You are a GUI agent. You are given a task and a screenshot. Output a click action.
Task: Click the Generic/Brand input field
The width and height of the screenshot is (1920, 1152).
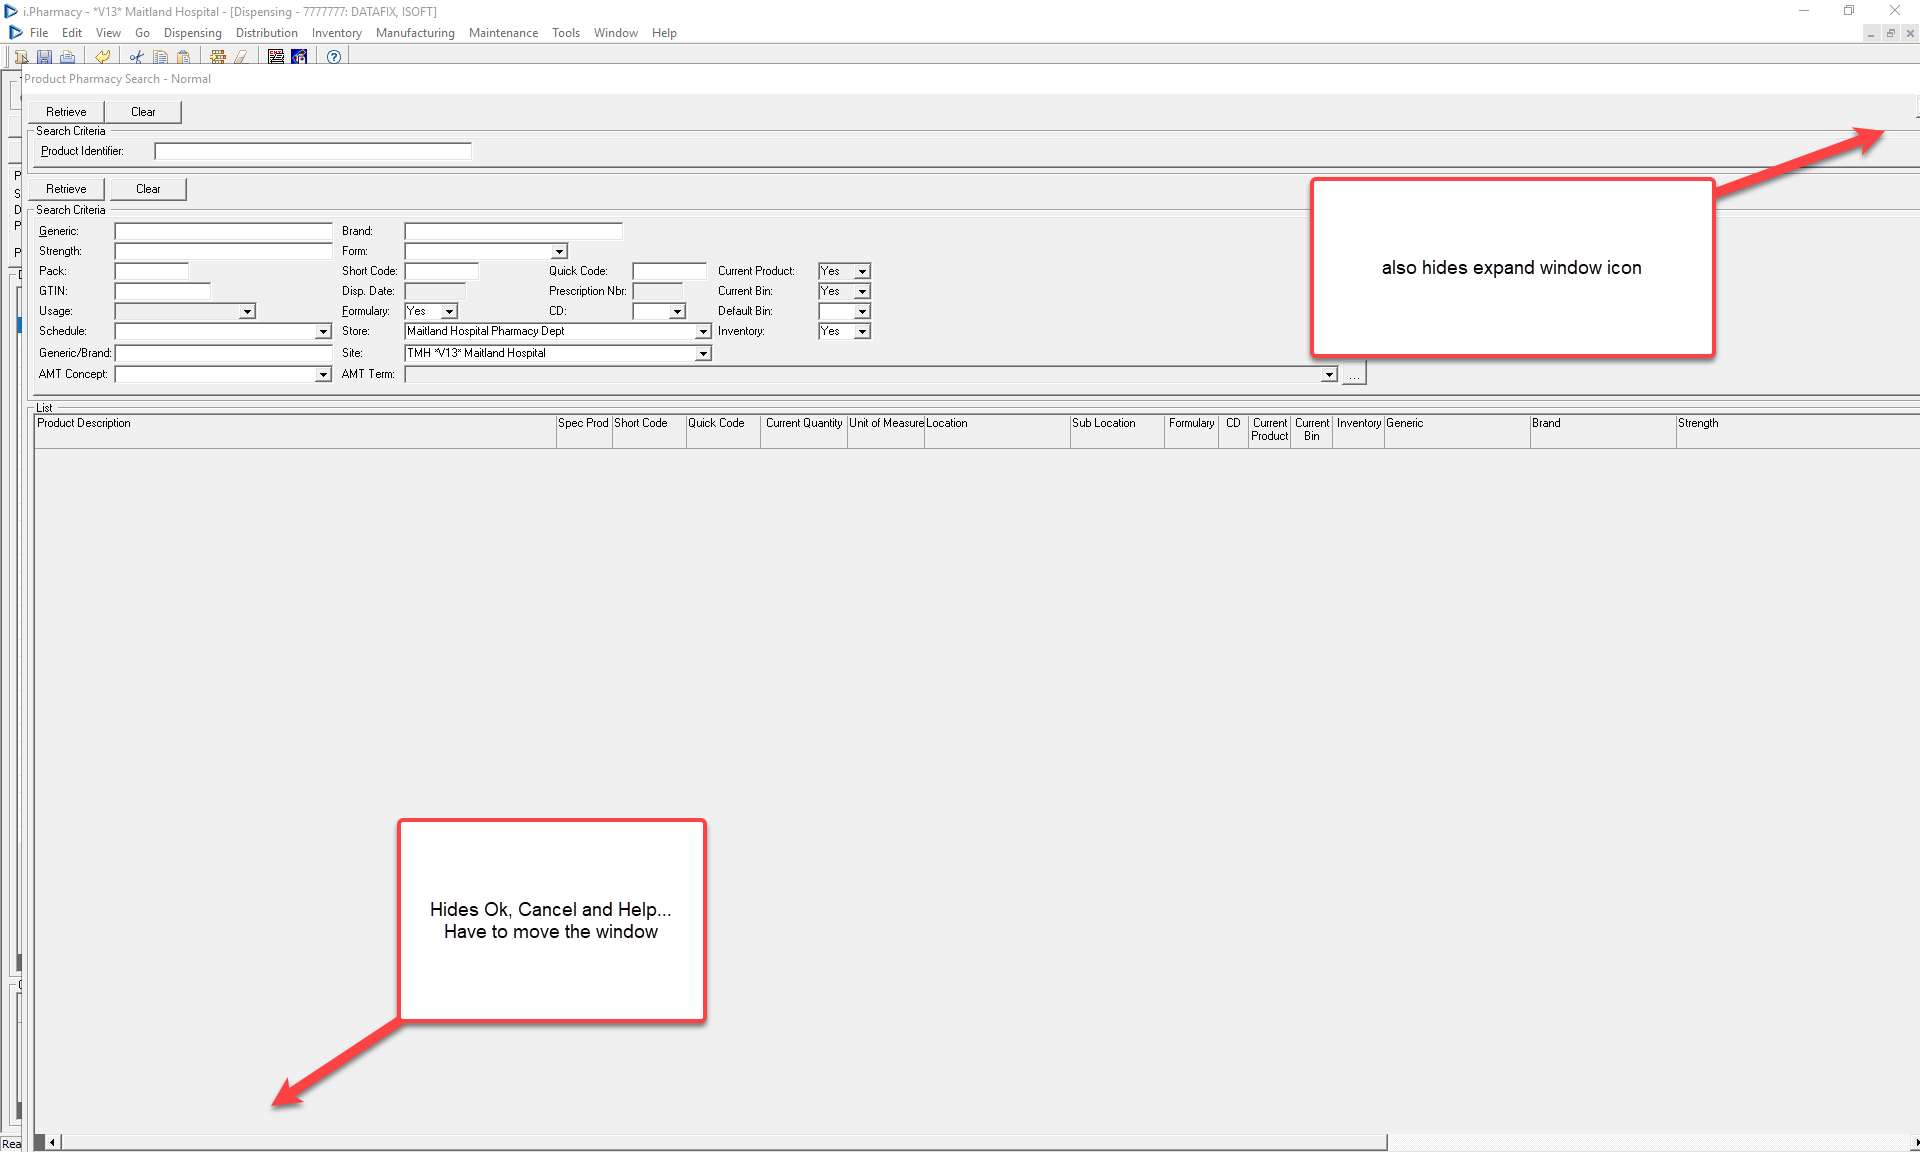pyautogui.click(x=223, y=353)
